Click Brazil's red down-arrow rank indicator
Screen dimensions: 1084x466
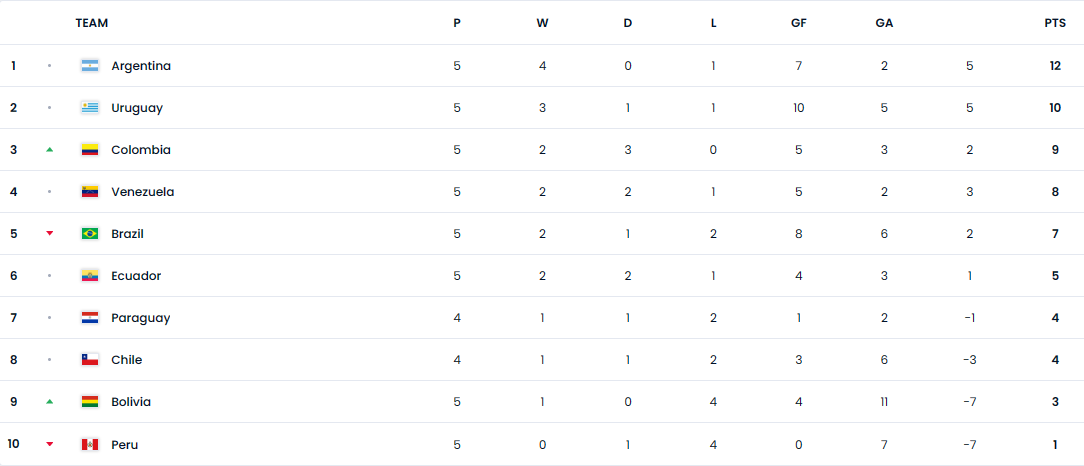pos(49,234)
